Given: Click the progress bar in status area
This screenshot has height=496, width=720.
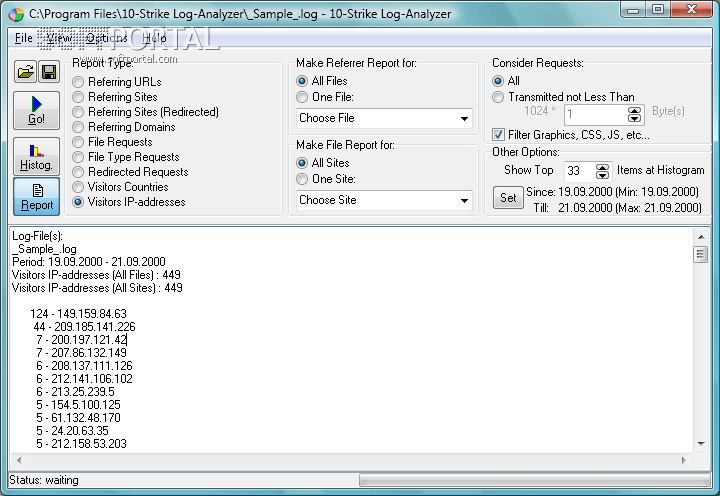Looking at the screenshot, I should (x=535, y=480).
